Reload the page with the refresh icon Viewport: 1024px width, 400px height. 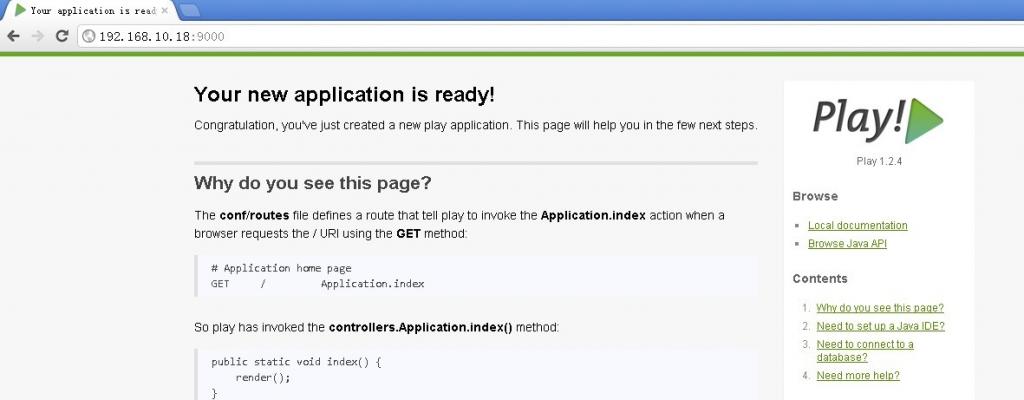62,36
